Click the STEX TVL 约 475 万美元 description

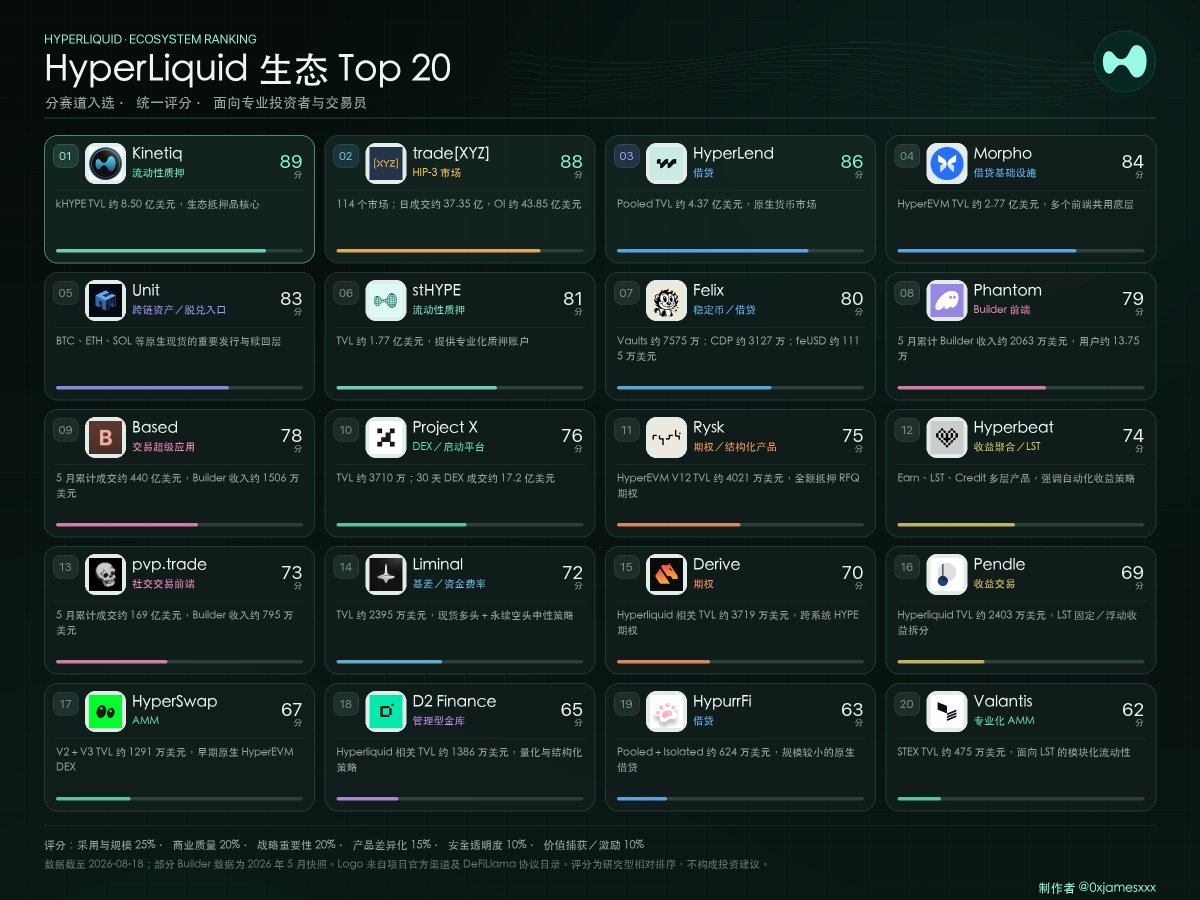coord(1014,752)
